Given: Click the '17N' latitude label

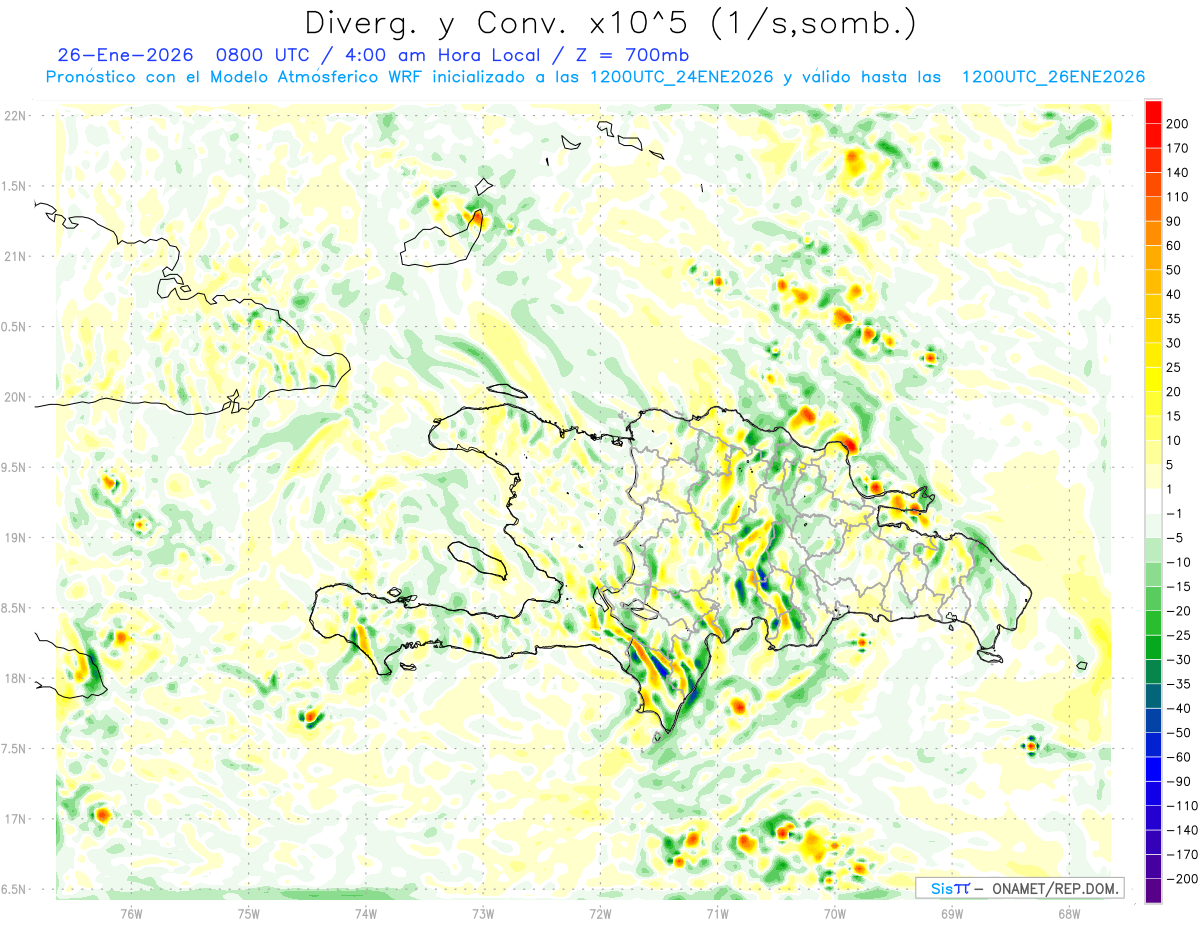Looking at the screenshot, I should [x=17, y=819].
